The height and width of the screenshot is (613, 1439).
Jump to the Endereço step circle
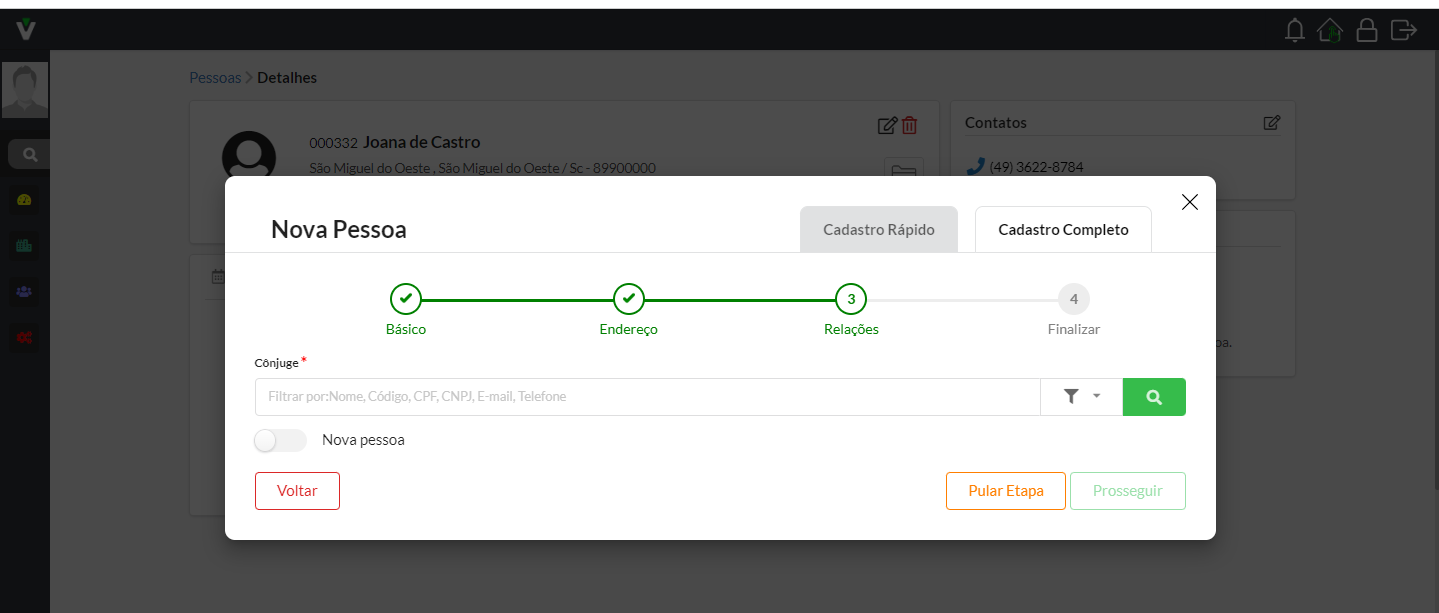tap(628, 298)
